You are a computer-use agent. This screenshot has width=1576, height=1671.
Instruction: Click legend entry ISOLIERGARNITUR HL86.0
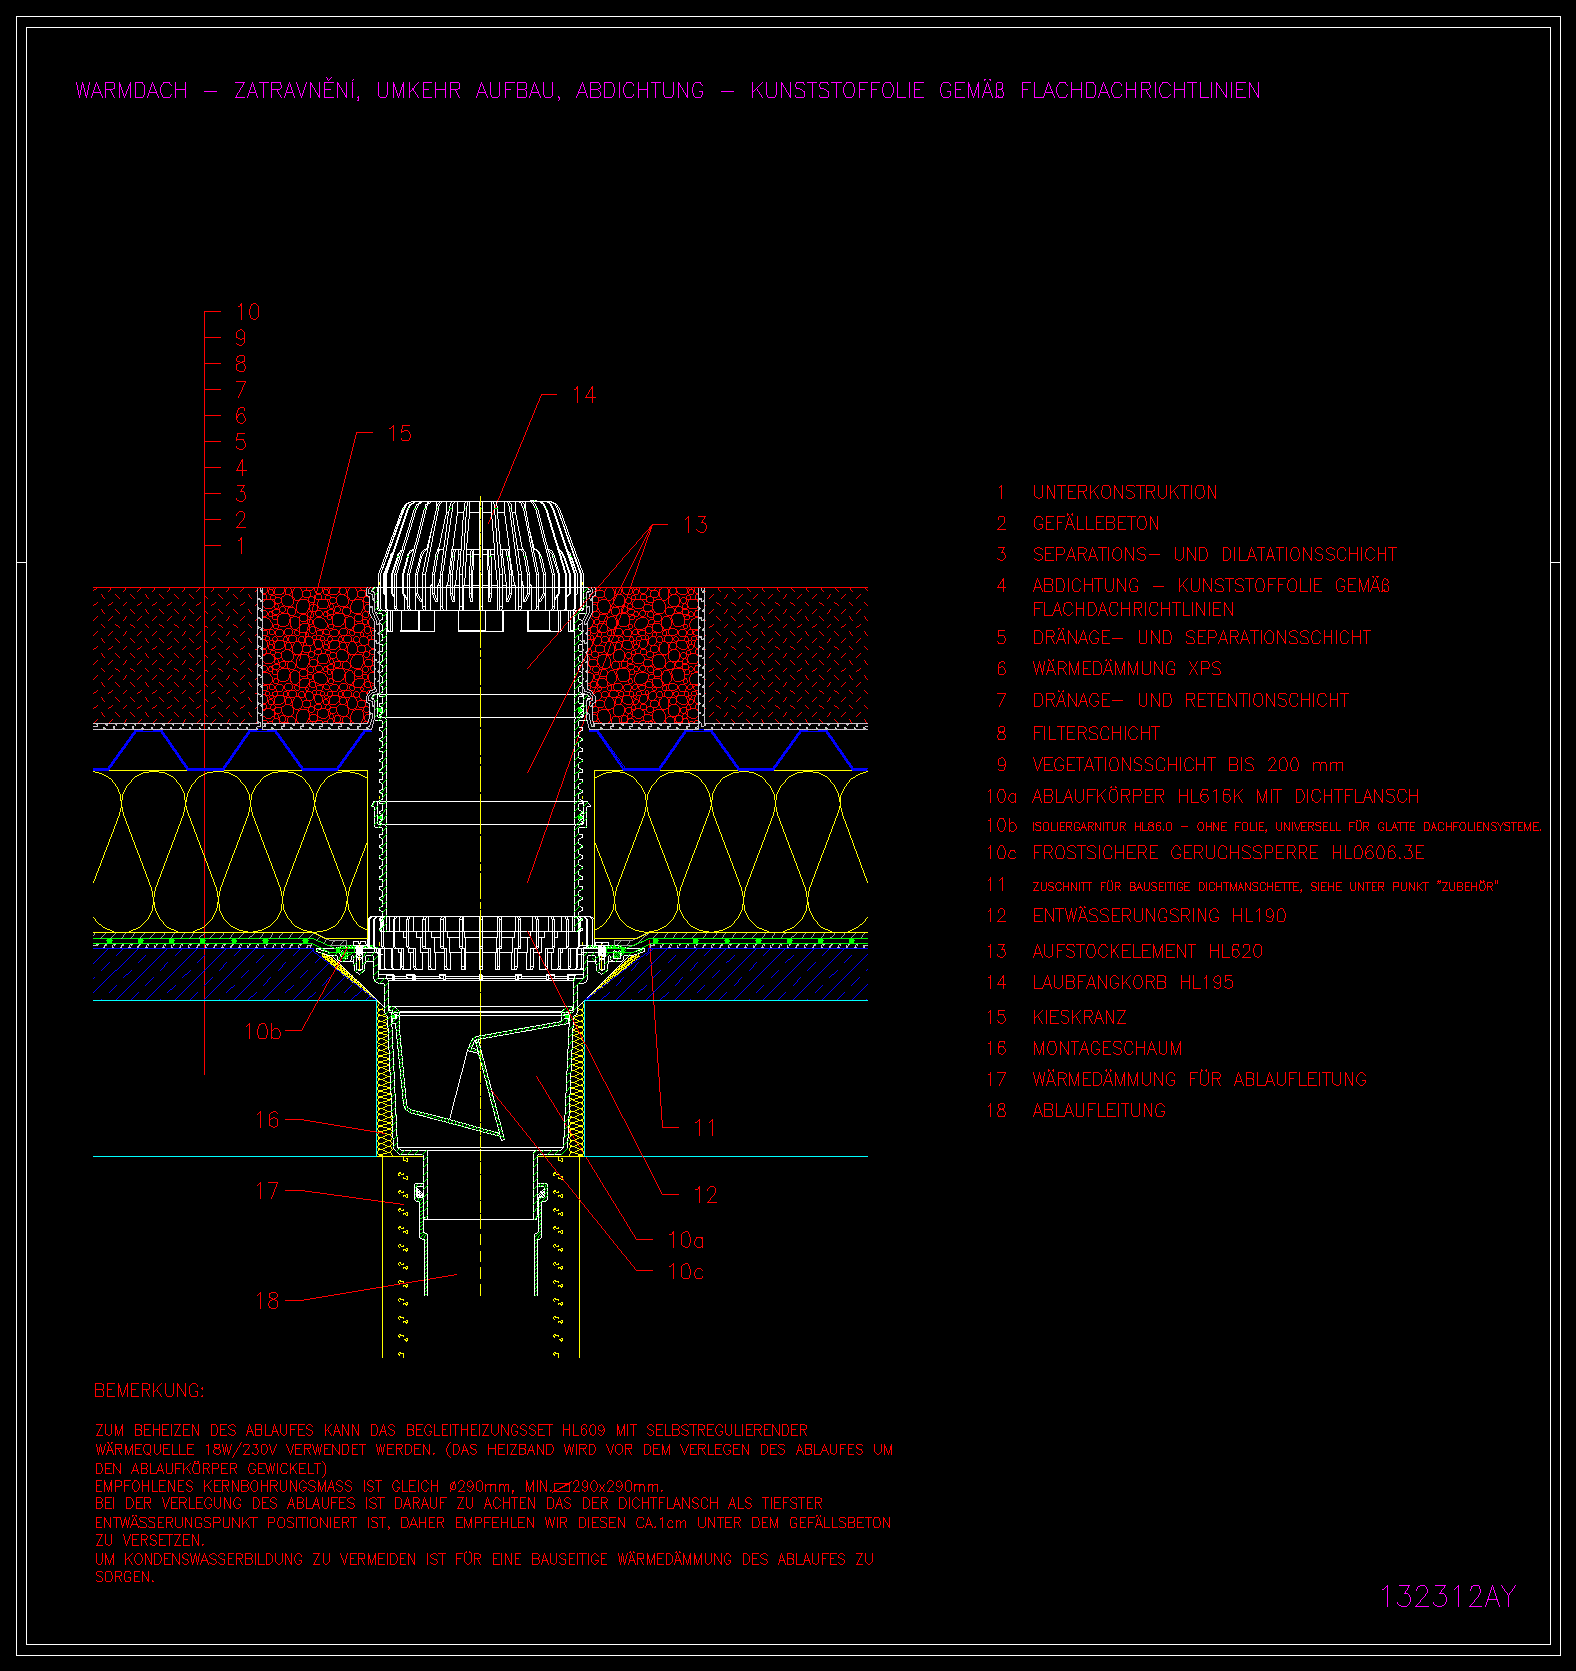tap(1287, 827)
